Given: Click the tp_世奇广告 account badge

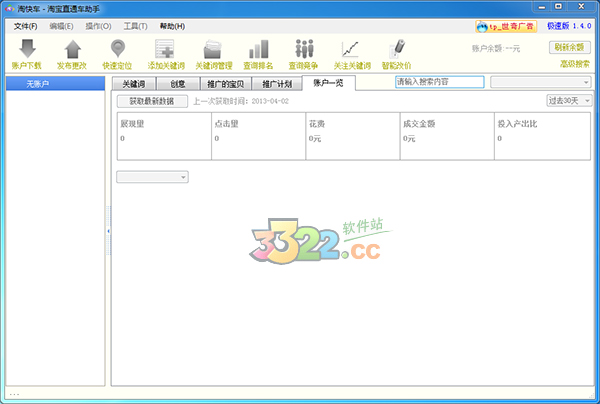Looking at the screenshot, I should 506,26.
